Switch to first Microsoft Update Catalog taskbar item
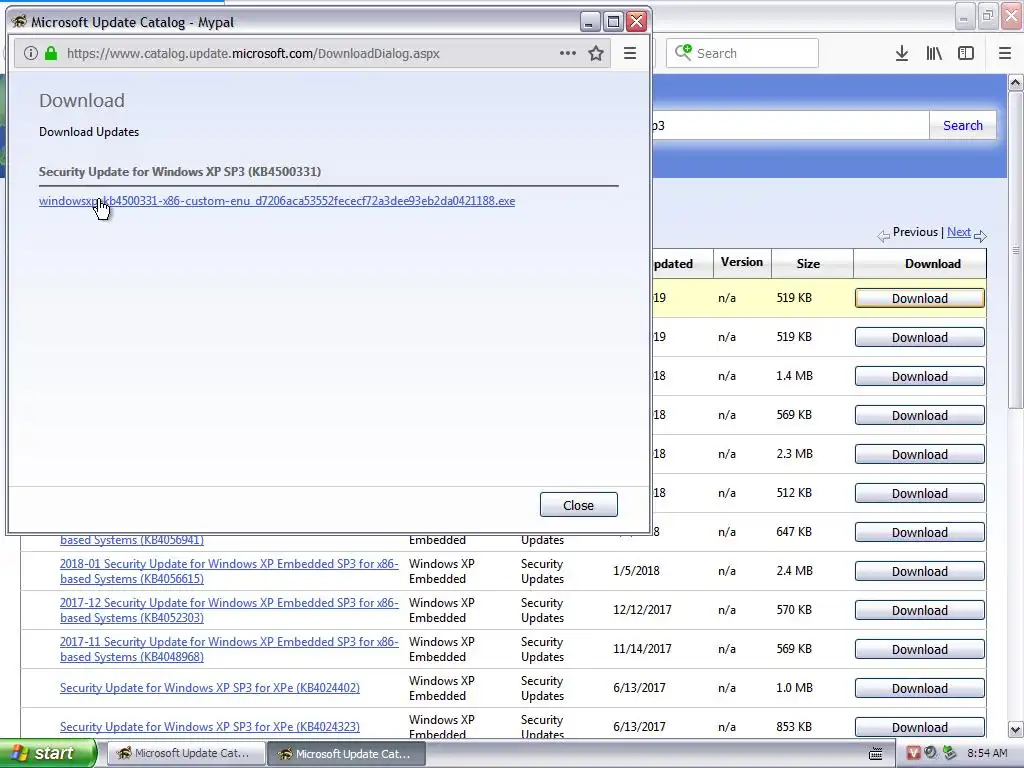 click(185, 754)
